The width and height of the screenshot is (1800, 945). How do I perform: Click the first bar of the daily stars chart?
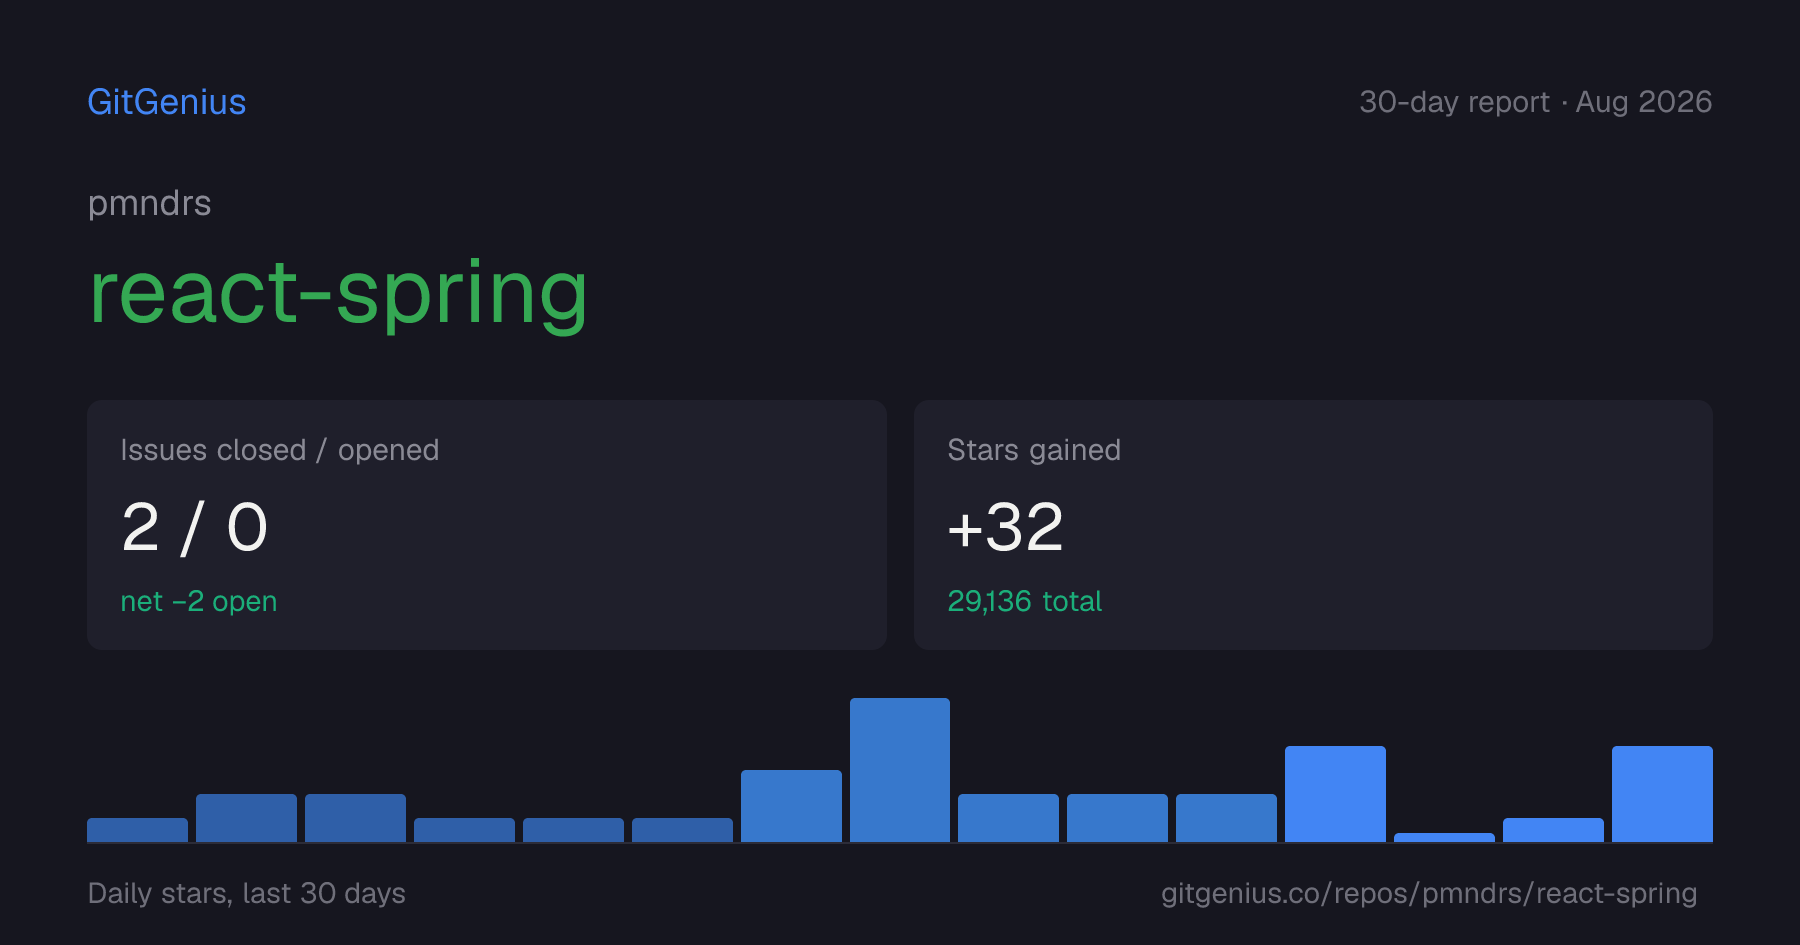click(137, 830)
